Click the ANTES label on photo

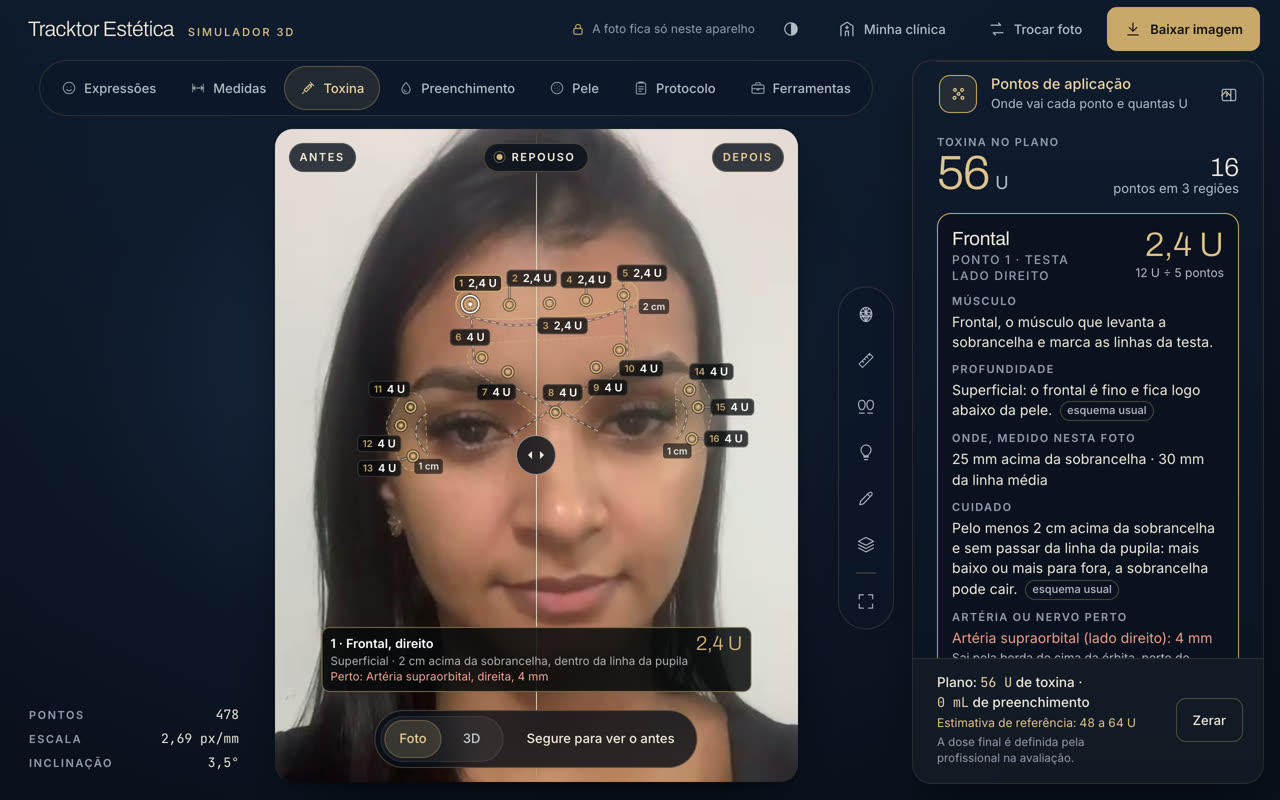tap(322, 157)
